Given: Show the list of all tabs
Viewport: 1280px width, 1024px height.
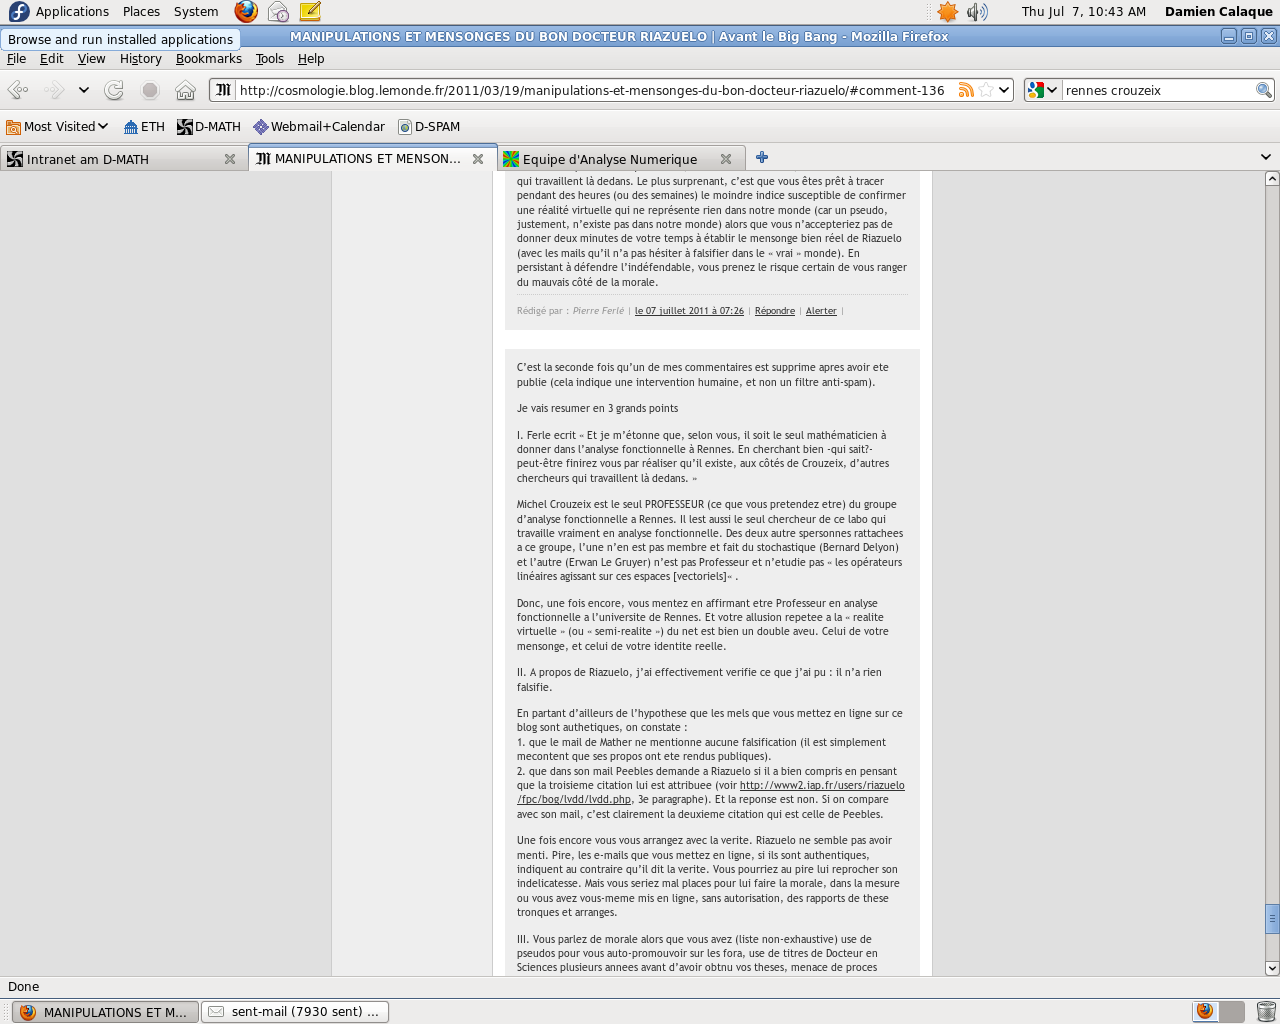Looking at the screenshot, I should point(1265,157).
